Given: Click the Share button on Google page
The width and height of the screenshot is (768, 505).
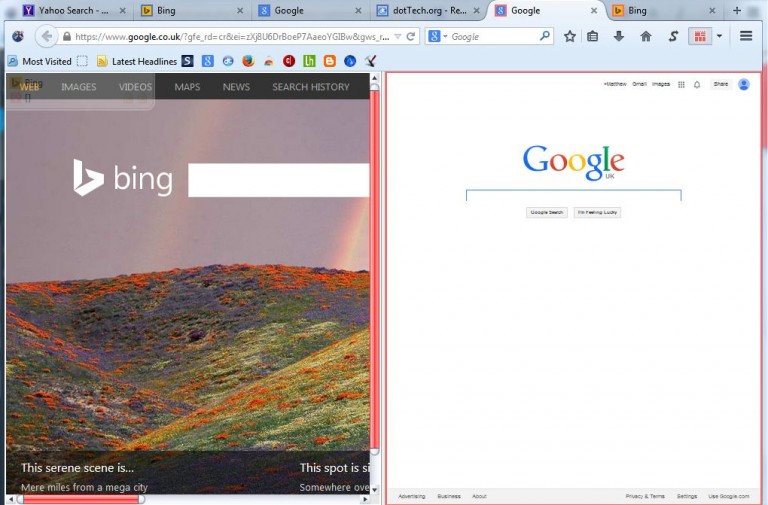Looking at the screenshot, I should 720,84.
